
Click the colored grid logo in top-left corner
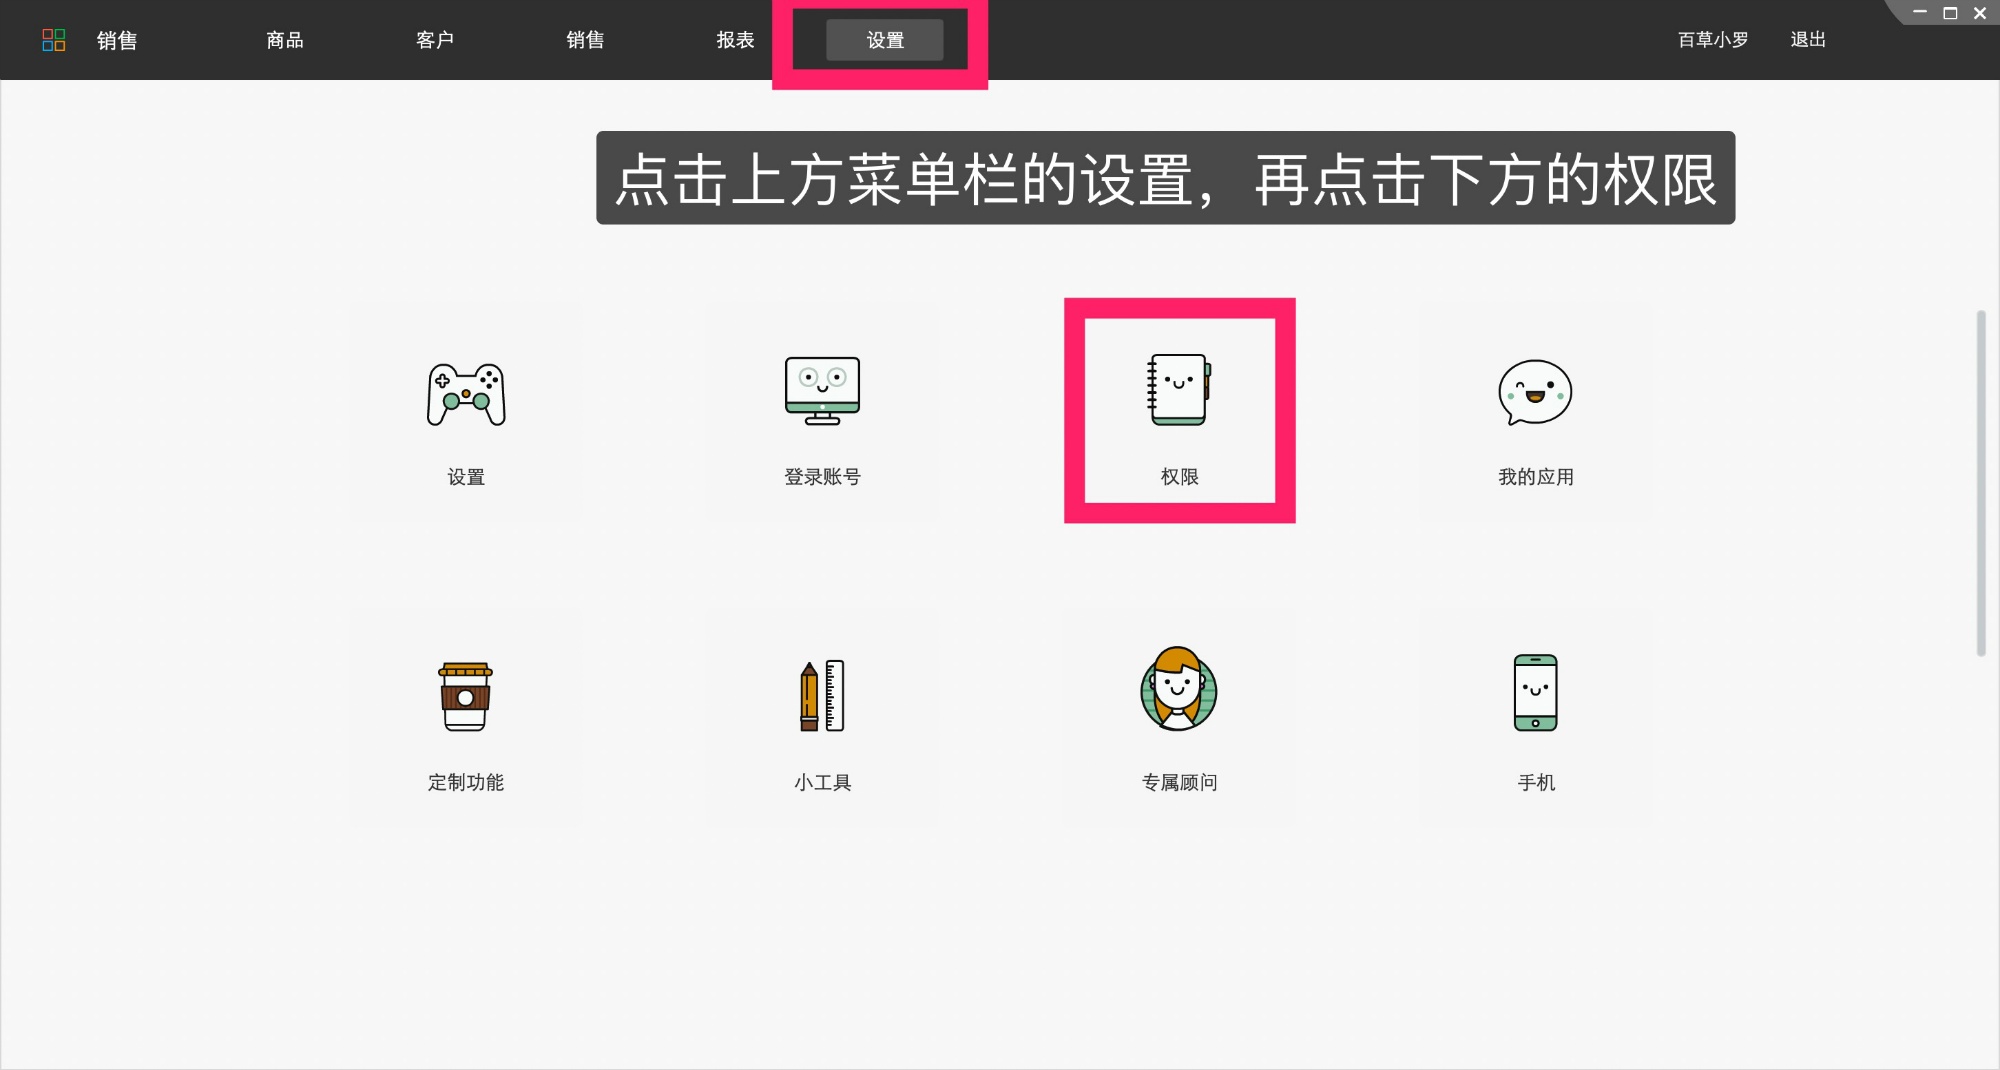pyautogui.click(x=55, y=39)
